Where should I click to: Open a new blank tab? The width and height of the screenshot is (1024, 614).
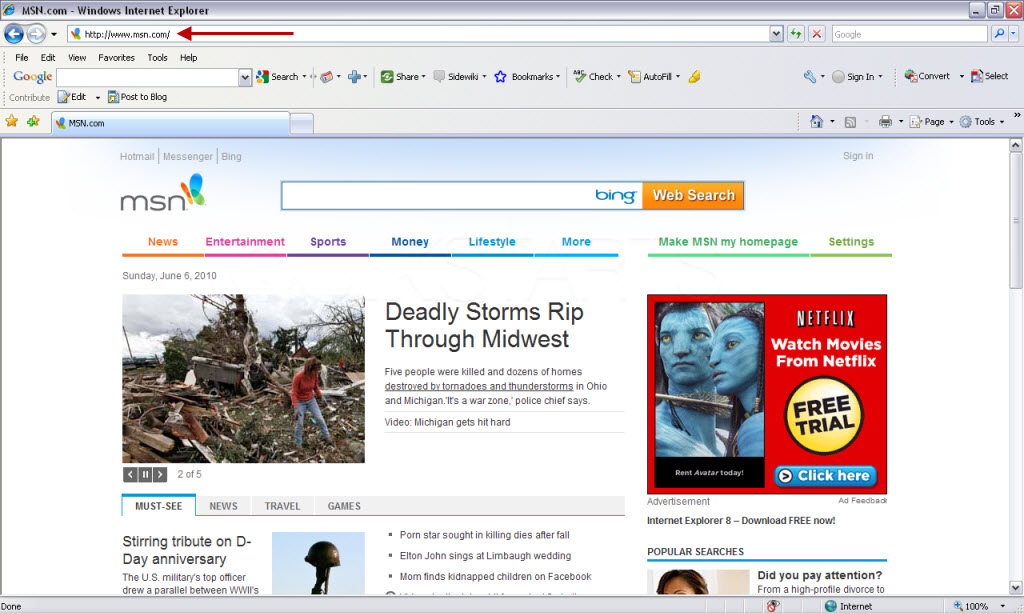point(302,123)
